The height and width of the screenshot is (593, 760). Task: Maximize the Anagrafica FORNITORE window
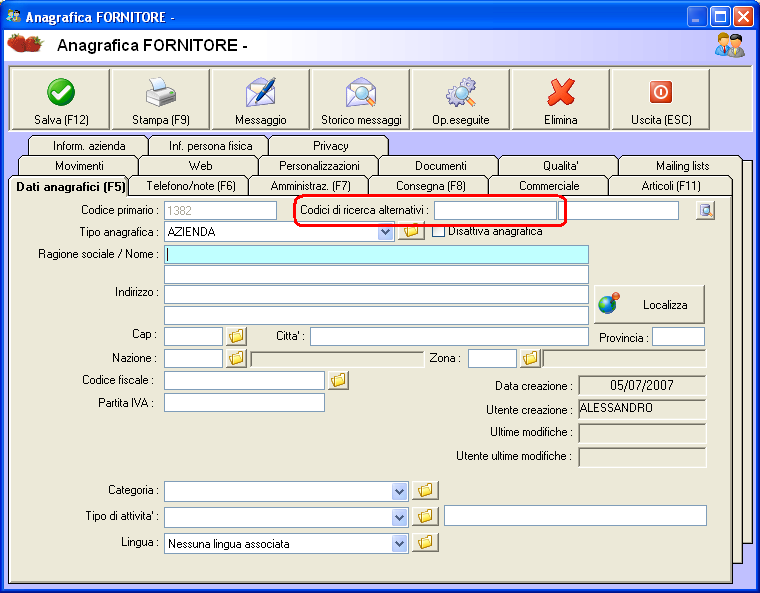click(x=720, y=17)
